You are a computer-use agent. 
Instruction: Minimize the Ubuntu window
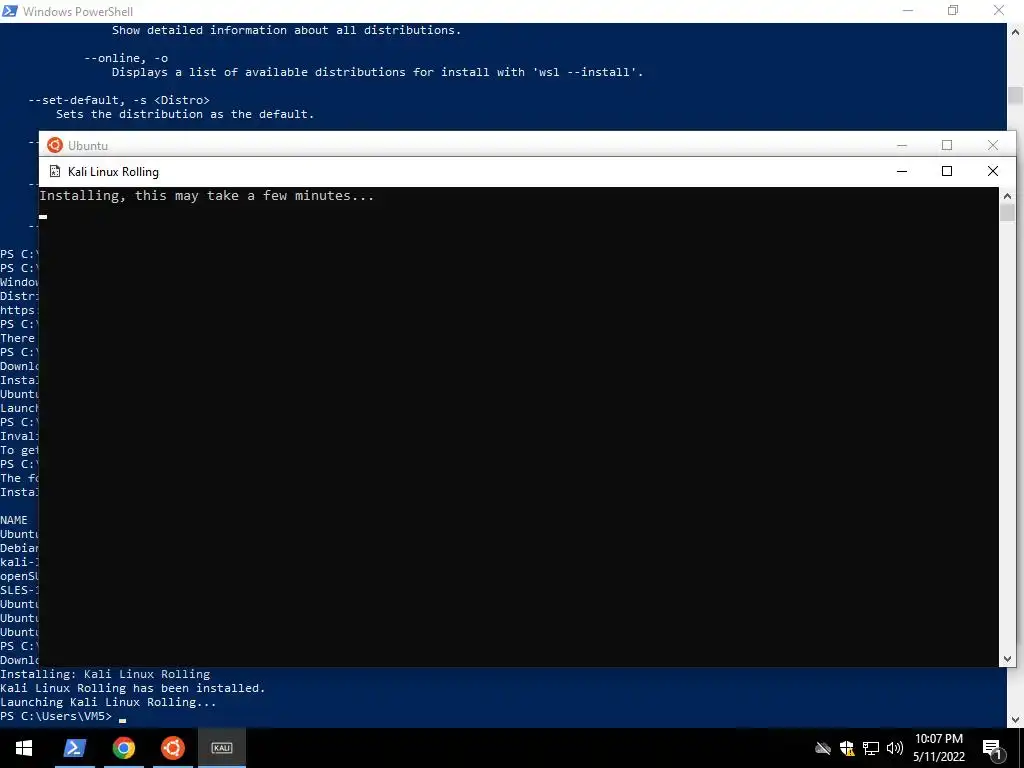902,145
